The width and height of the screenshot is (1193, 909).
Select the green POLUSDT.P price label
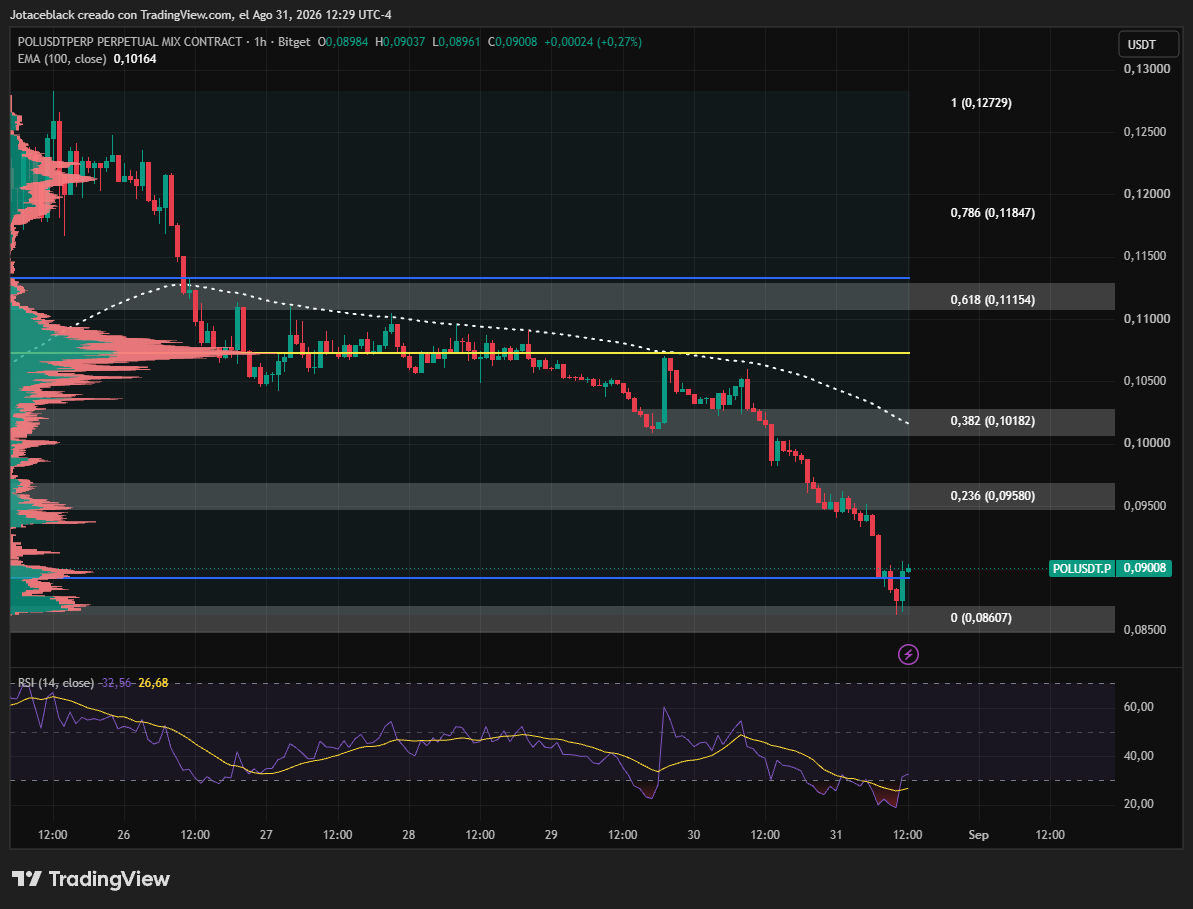pyautogui.click(x=1082, y=568)
